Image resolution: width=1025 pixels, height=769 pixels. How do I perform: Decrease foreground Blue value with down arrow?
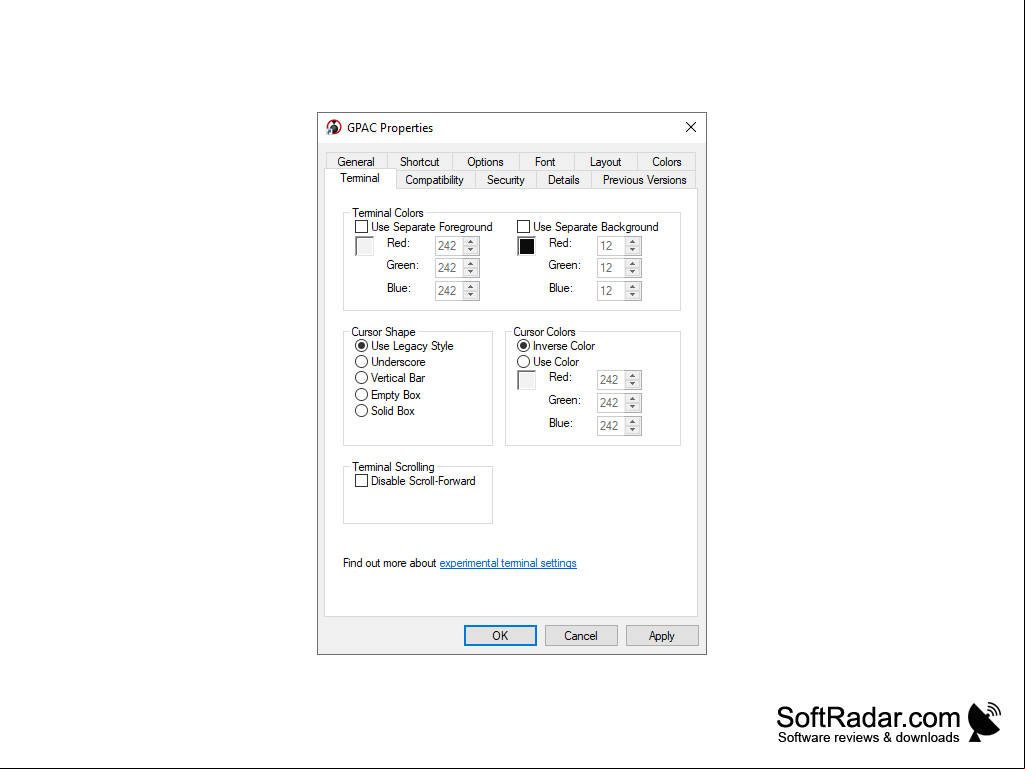click(471, 296)
